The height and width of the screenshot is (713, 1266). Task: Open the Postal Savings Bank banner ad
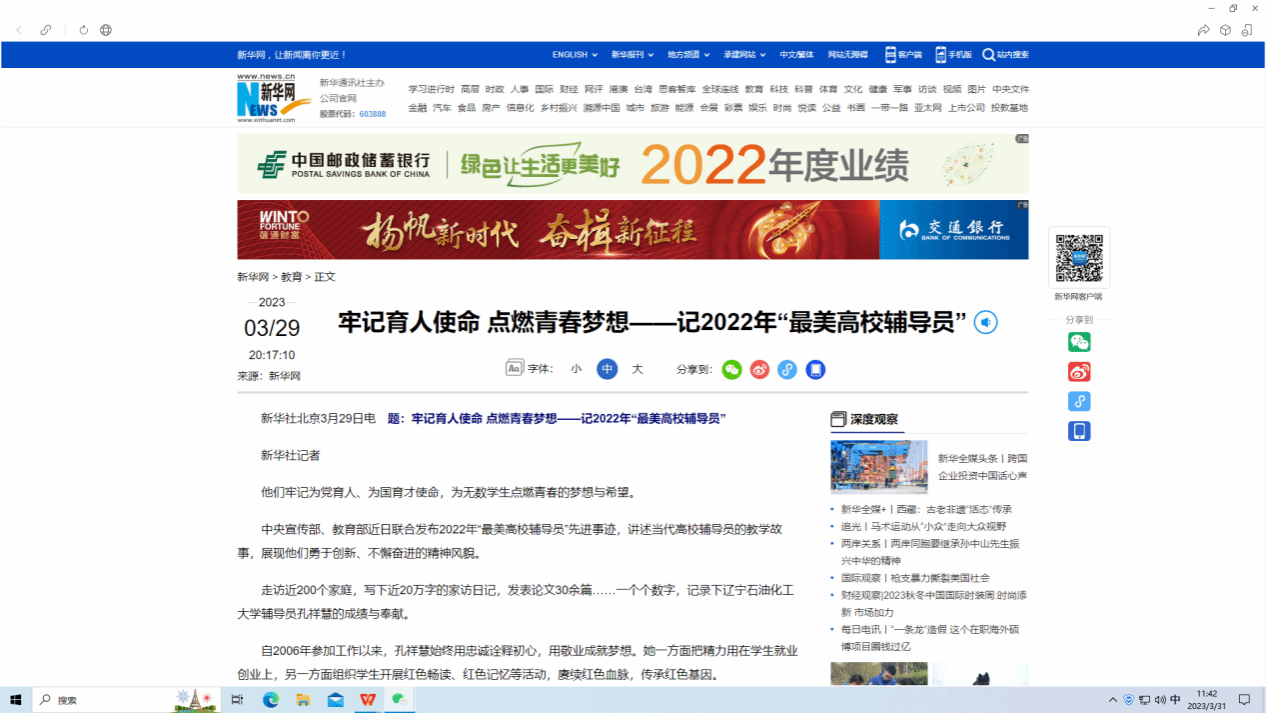(x=632, y=164)
